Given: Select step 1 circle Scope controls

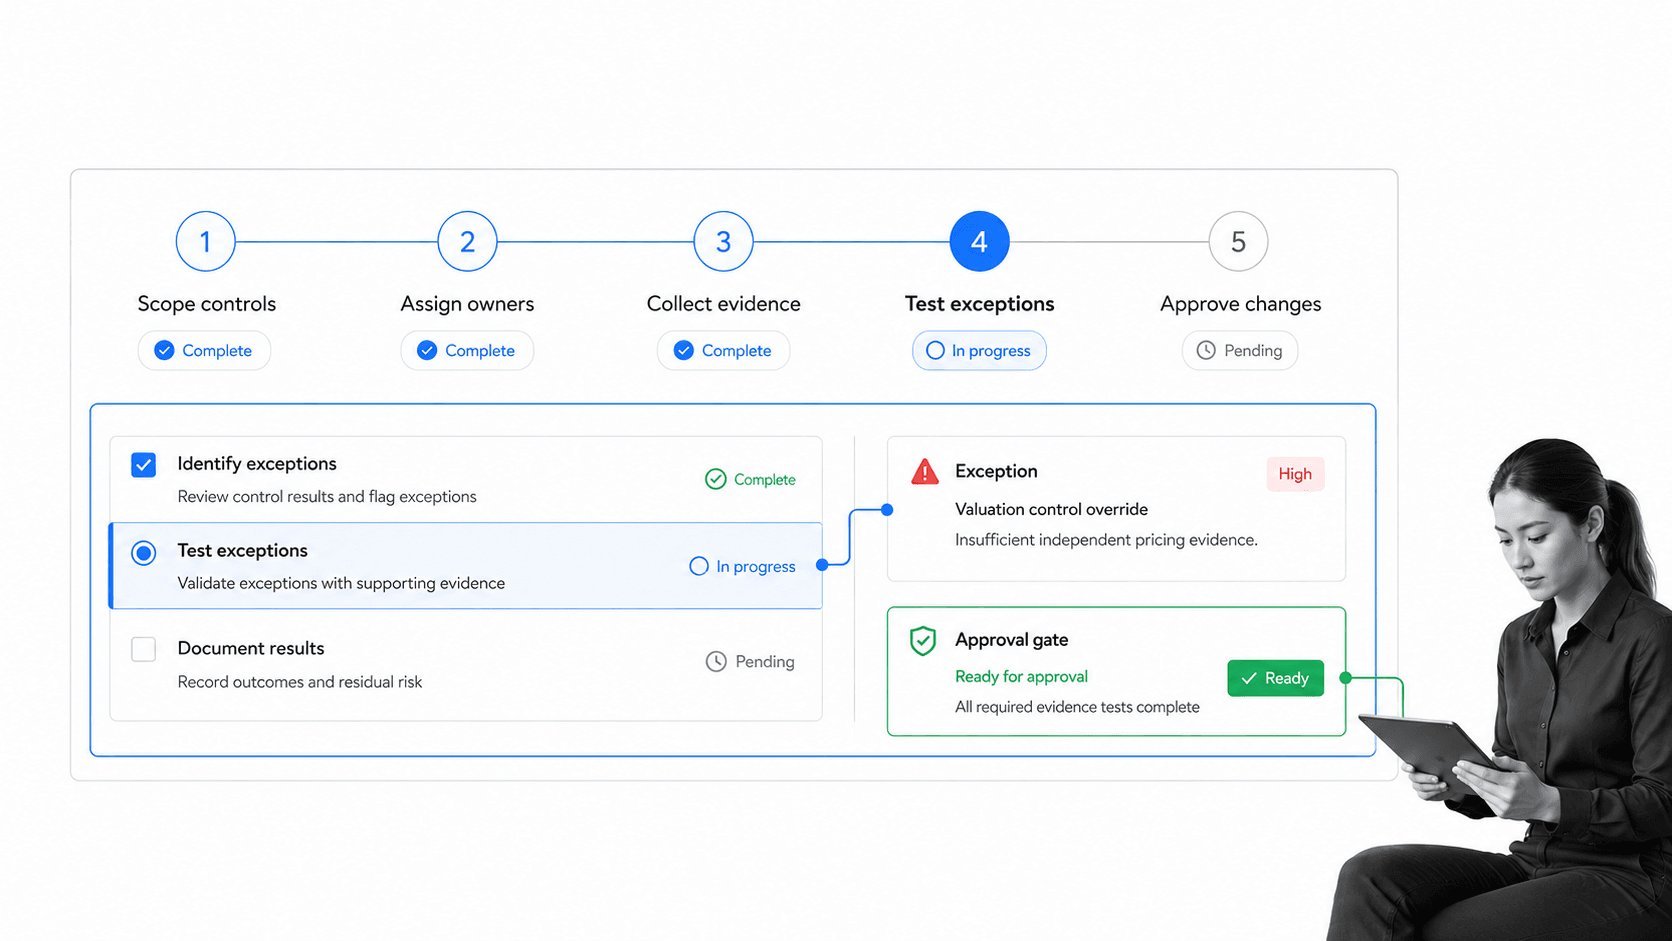Looking at the screenshot, I should 205,241.
